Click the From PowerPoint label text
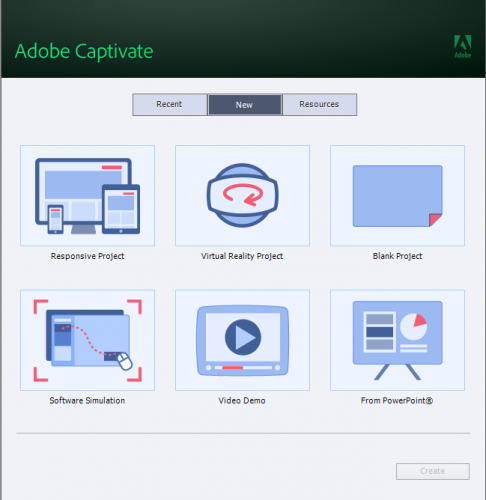The image size is (486, 500). point(397,400)
